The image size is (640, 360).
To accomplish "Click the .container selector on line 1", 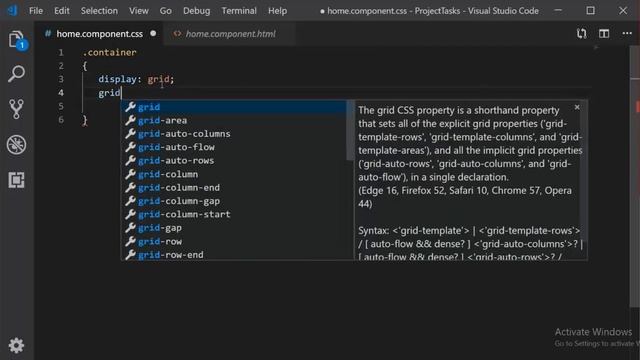I will (109, 52).
